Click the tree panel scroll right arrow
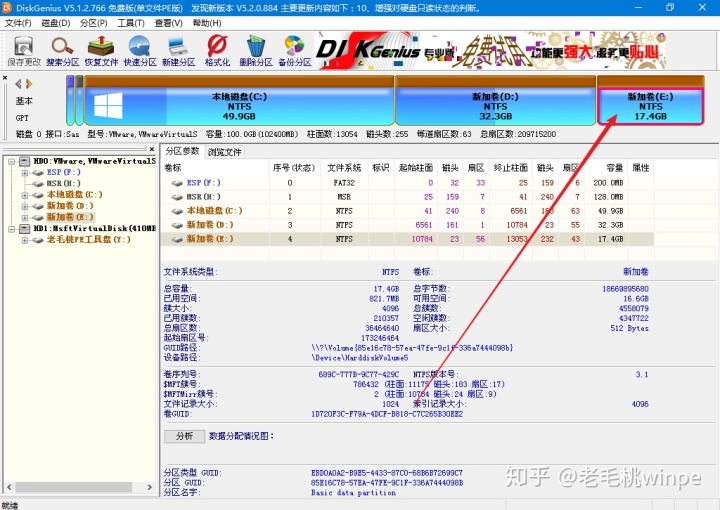 (149, 487)
